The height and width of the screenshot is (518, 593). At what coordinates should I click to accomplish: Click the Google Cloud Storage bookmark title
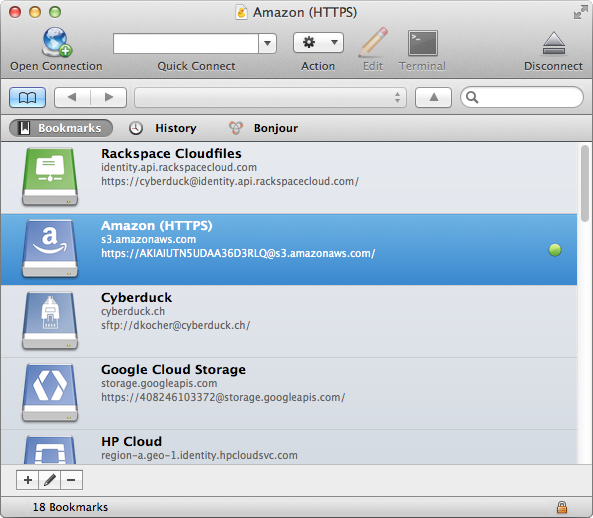tap(173, 369)
